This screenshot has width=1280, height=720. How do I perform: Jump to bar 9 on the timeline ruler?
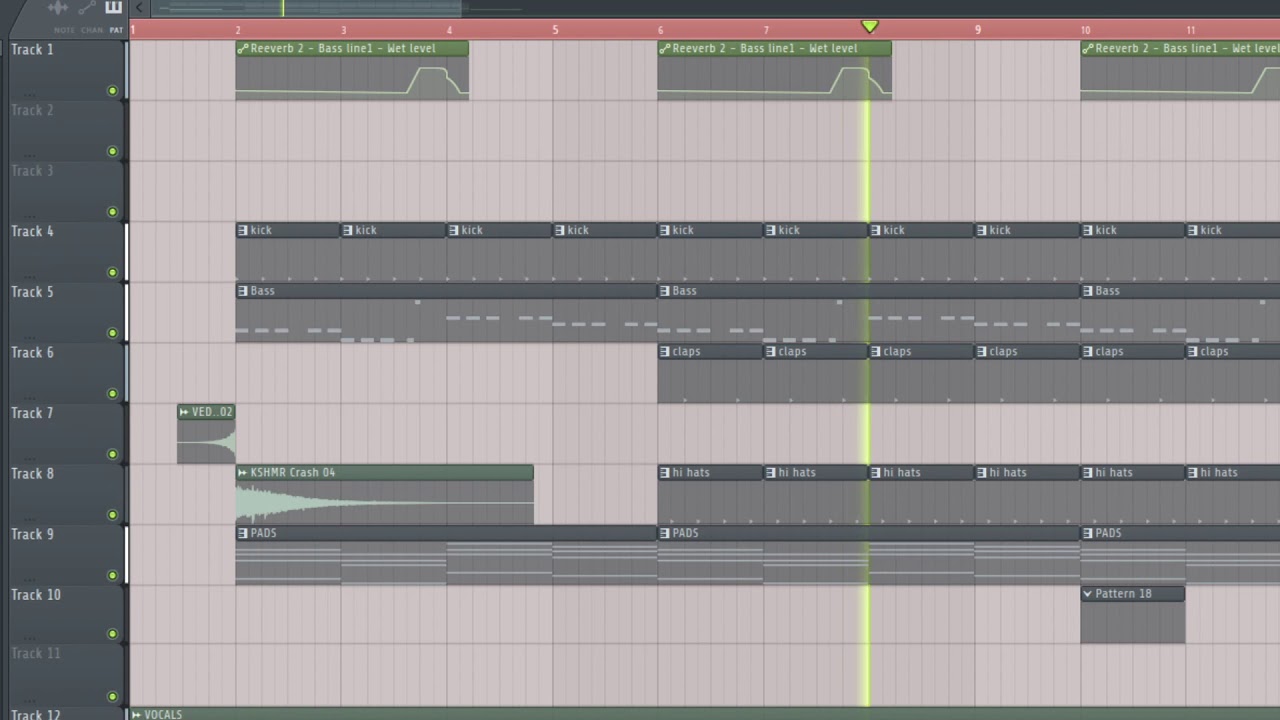978,30
